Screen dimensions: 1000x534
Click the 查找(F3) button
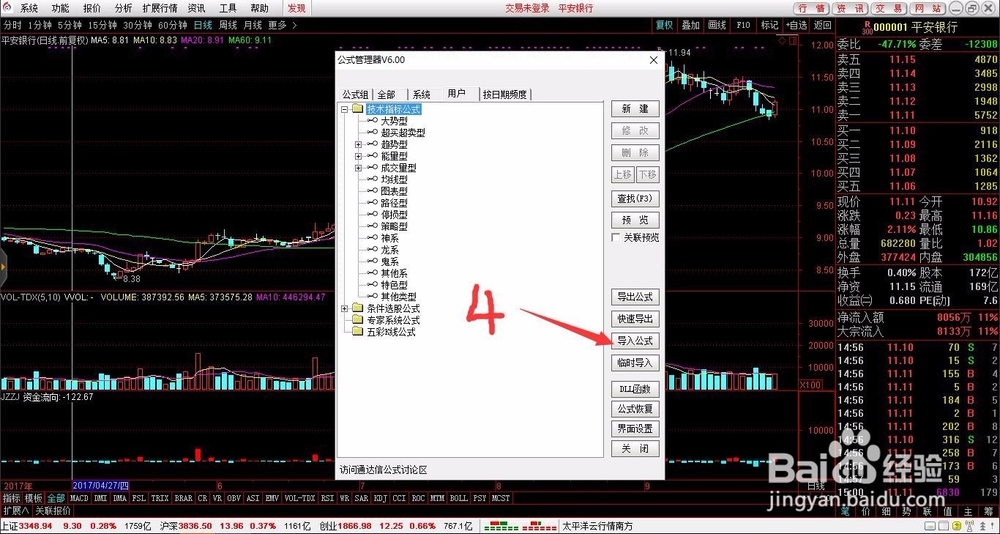635,198
